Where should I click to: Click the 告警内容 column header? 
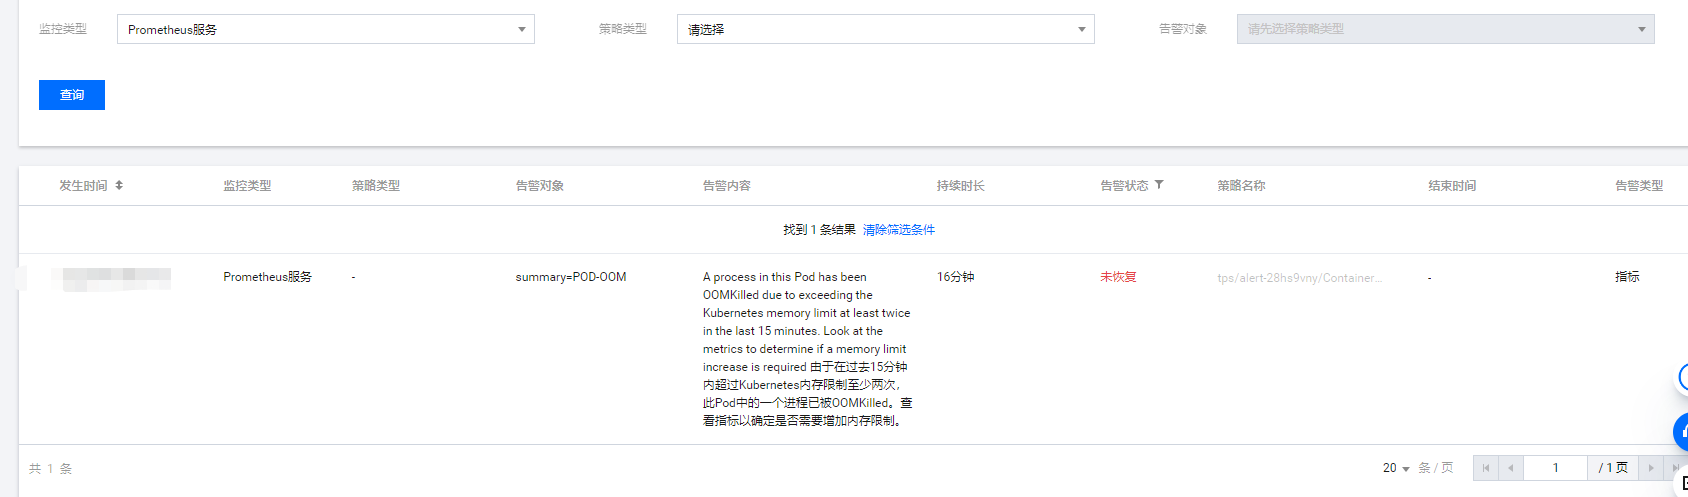pos(727,186)
